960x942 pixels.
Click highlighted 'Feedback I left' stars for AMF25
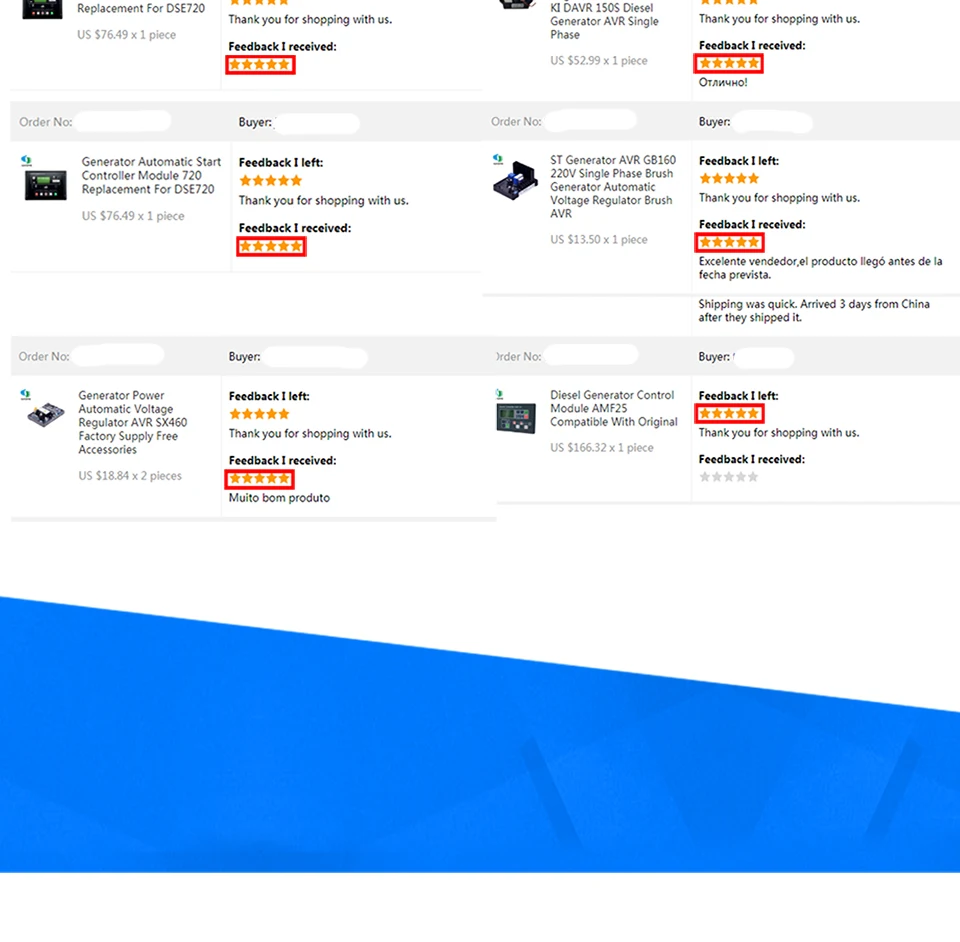pos(729,414)
